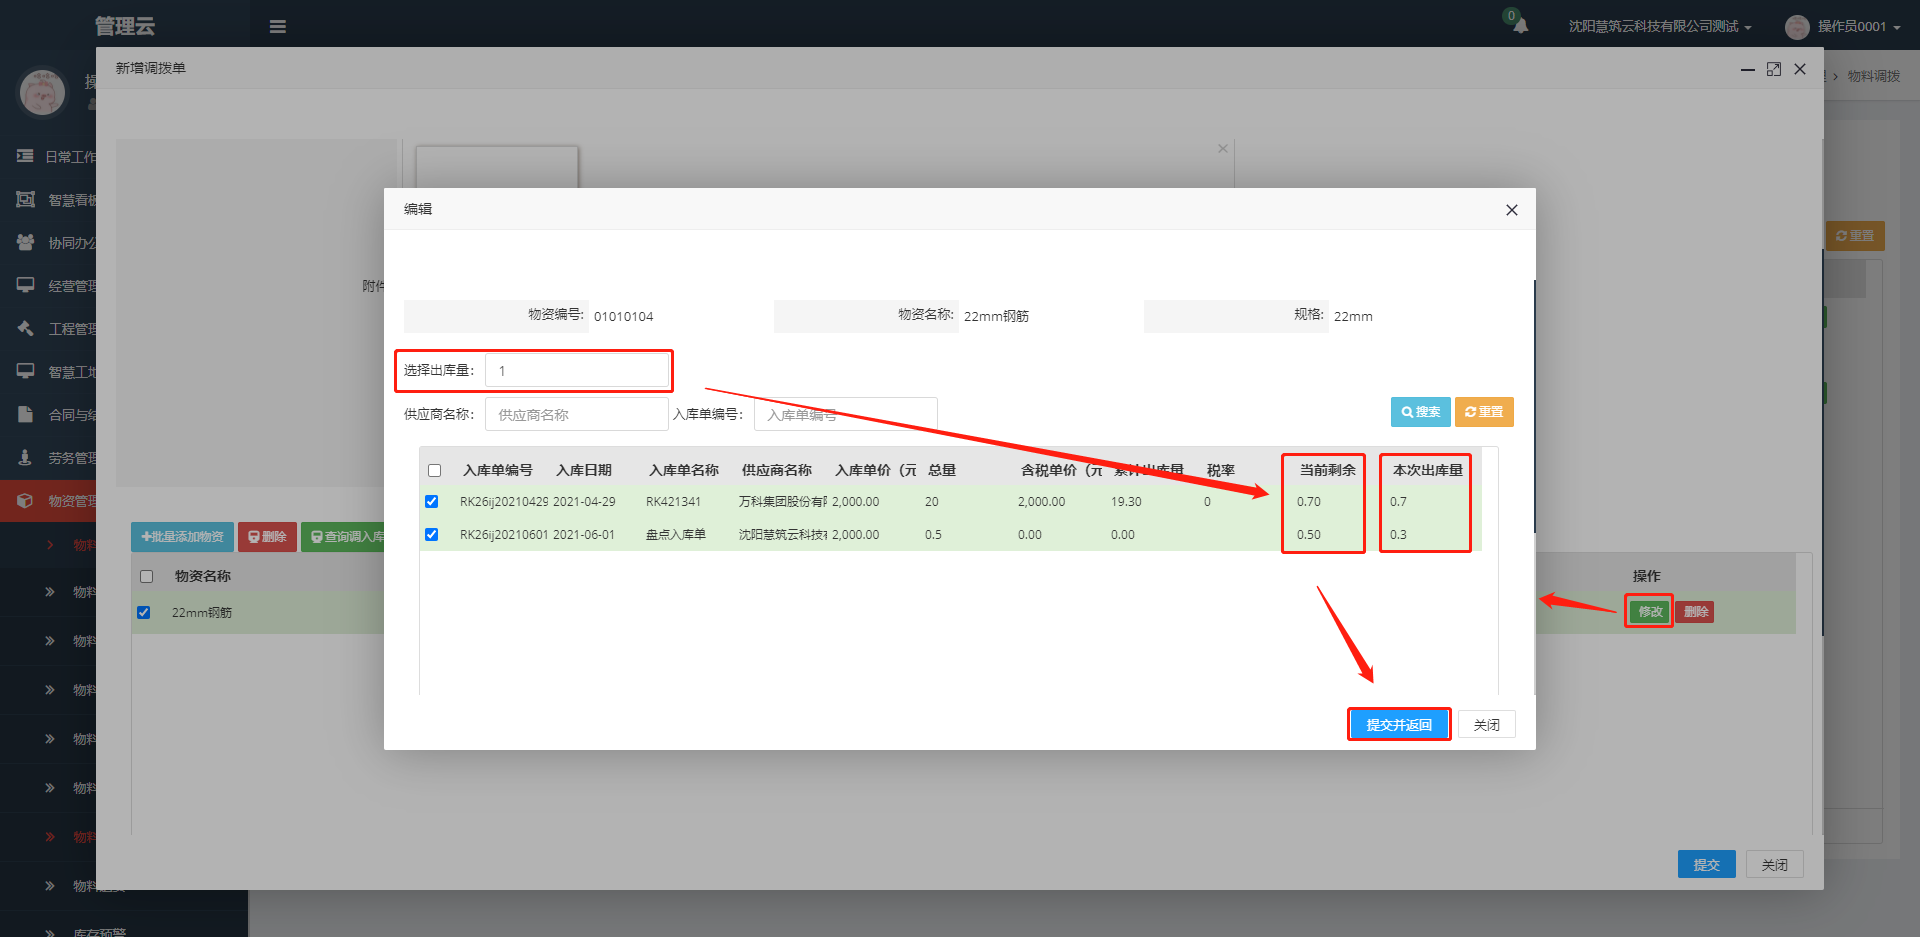This screenshot has height=937, width=1920.
Task: Click the 2021-06-01 date cell
Action: pyautogui.click(x=584, y=535)
